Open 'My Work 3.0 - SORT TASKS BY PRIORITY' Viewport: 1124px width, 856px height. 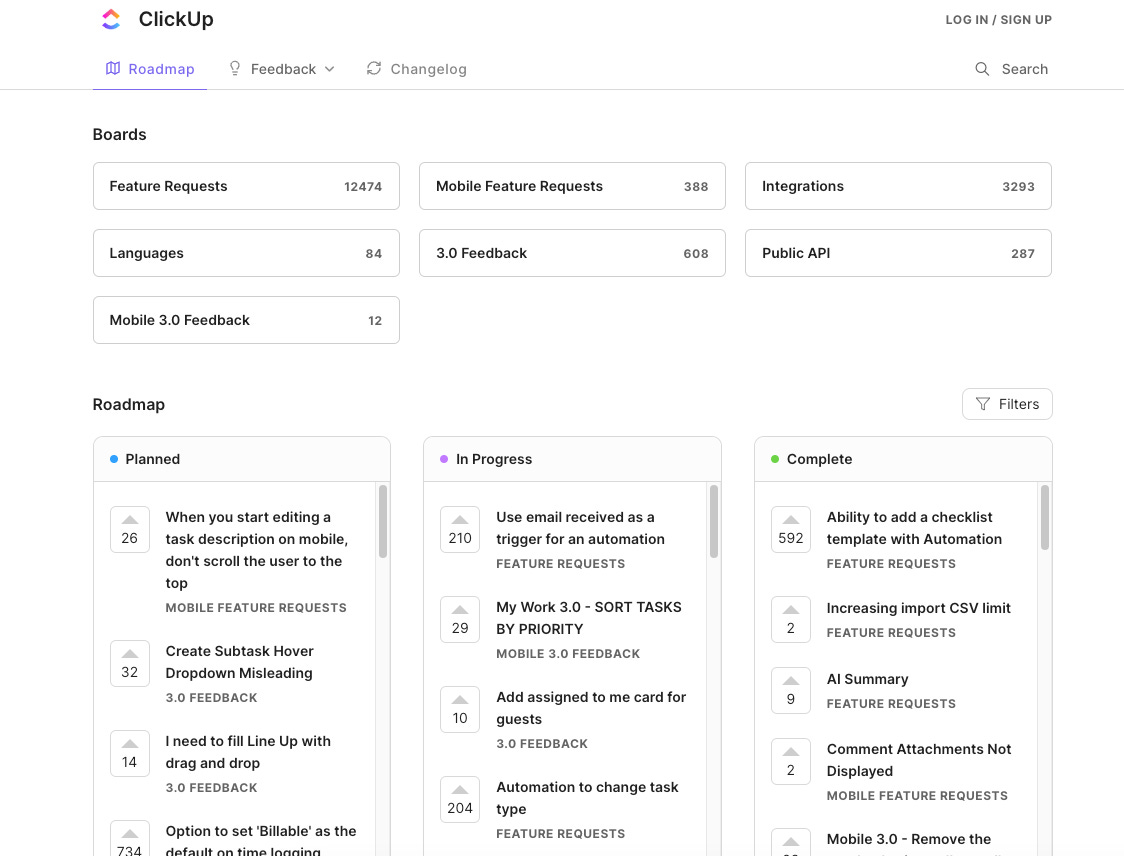coord(589,618)
